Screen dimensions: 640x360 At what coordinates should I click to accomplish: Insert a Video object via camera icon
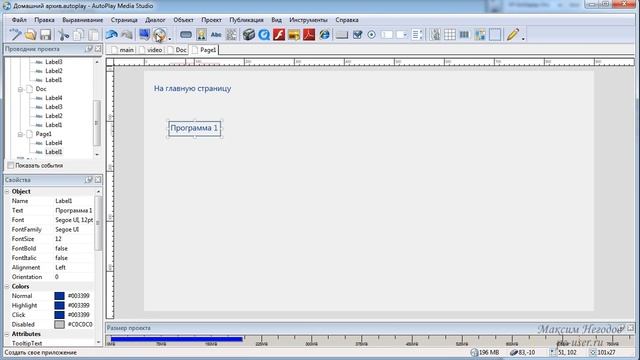249,35
